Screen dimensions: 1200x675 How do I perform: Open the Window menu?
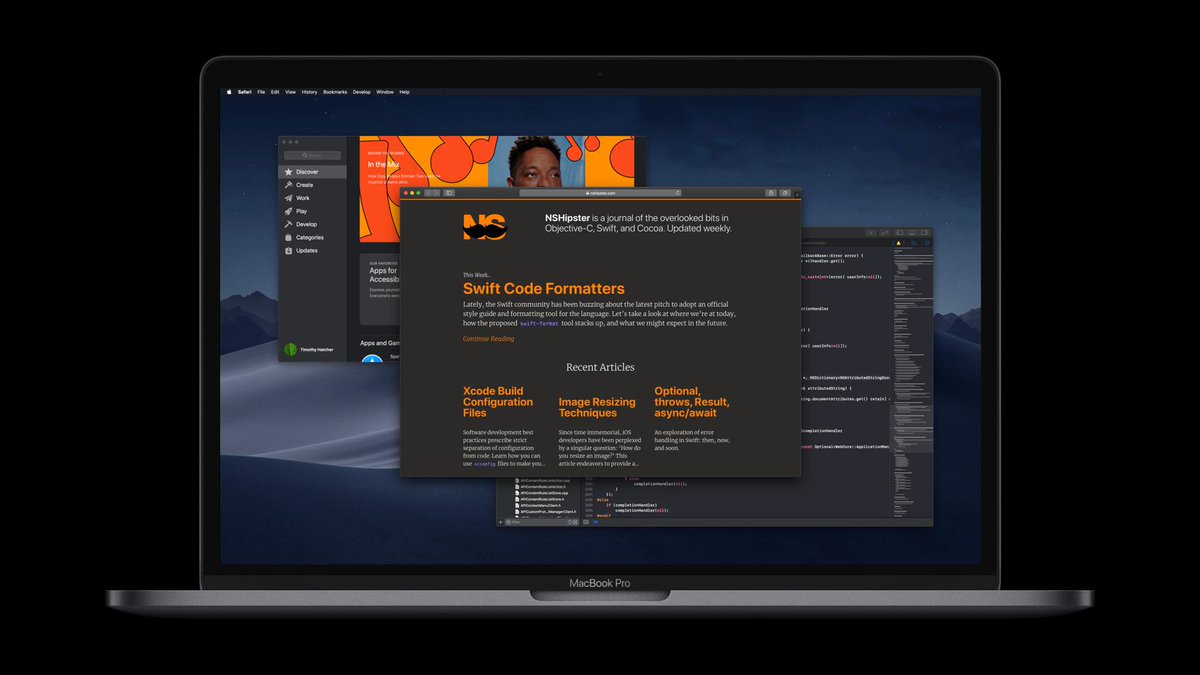(385, 92)
